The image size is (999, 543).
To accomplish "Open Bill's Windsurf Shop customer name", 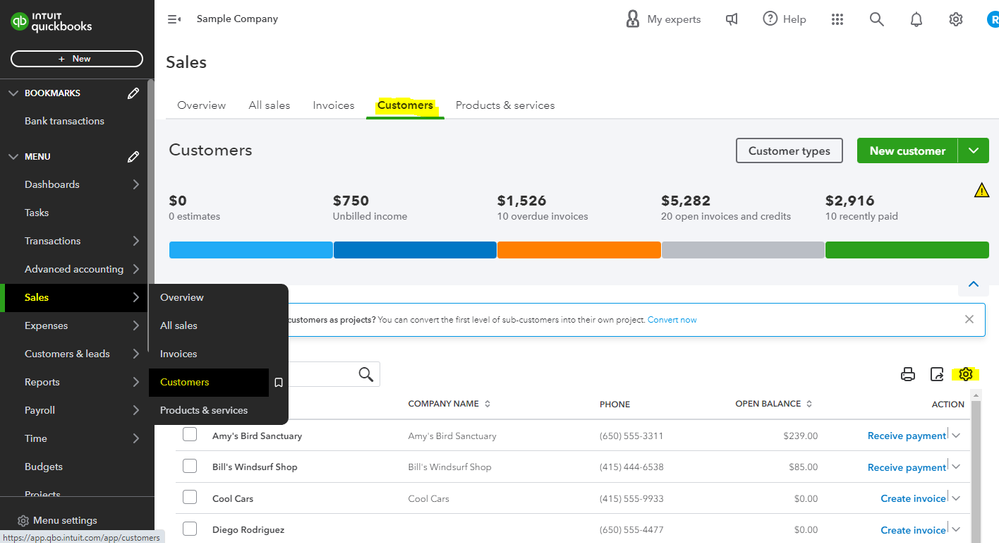I will (254, 467).
